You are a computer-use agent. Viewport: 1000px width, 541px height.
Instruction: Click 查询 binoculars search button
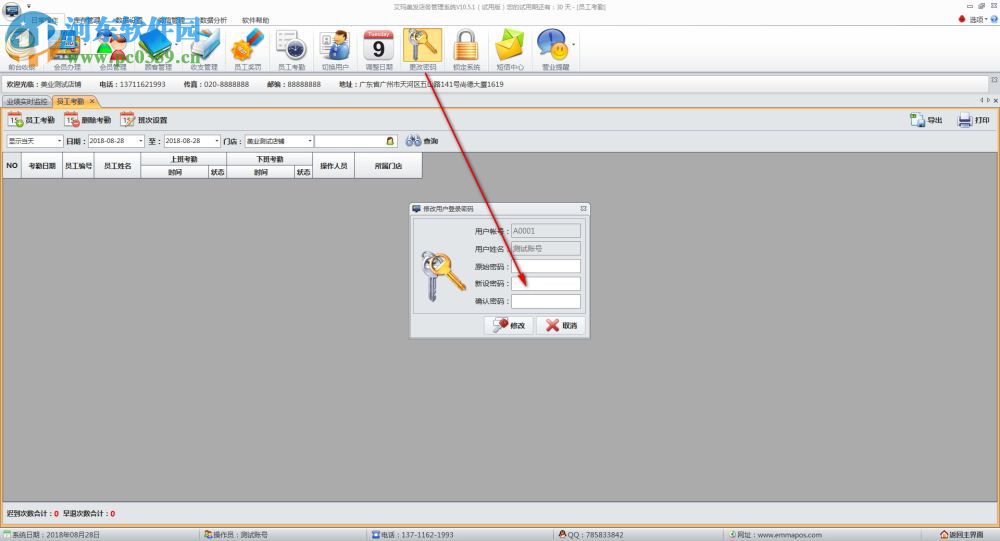pyautogui.click(x=422, y=141)
